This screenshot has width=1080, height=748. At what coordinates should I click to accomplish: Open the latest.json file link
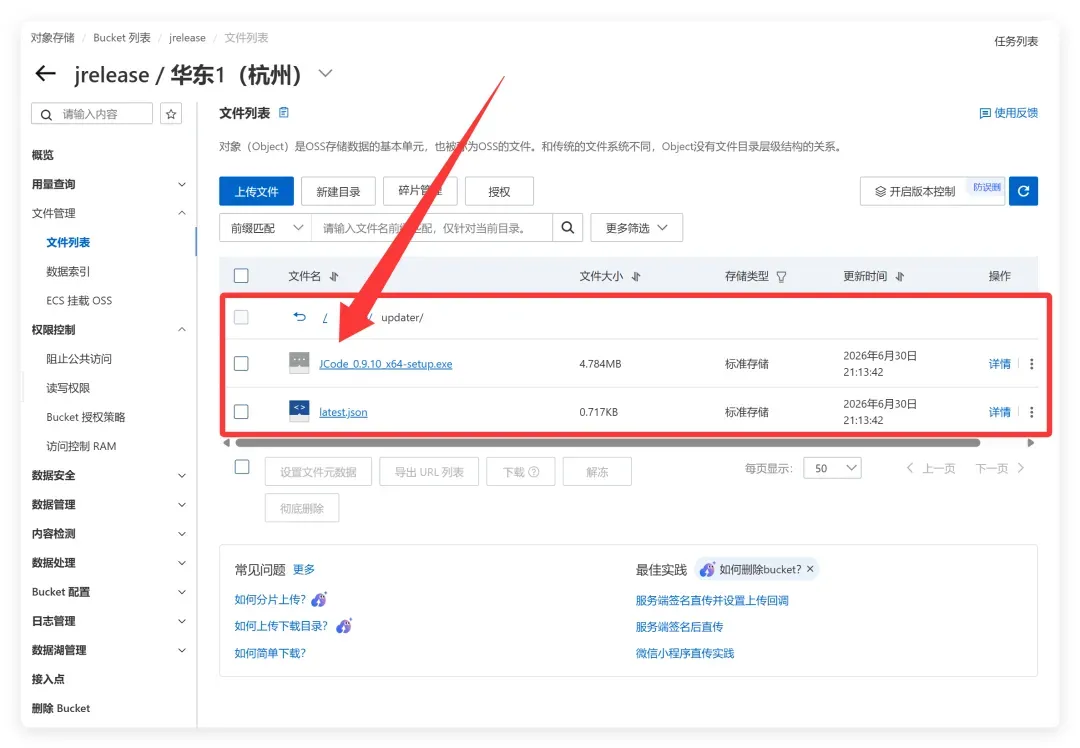tap(343, 412)
